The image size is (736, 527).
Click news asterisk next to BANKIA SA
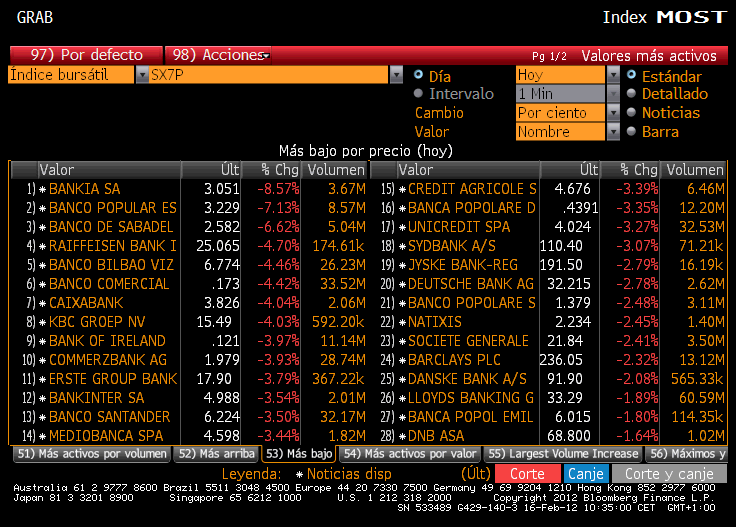point(42,190)
